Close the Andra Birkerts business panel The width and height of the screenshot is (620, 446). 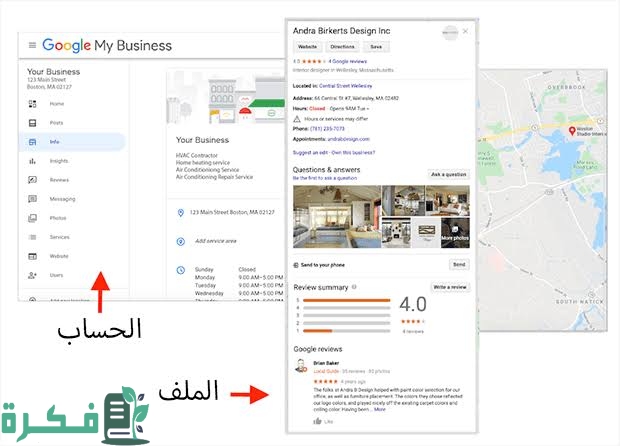(x=465, y=31)
